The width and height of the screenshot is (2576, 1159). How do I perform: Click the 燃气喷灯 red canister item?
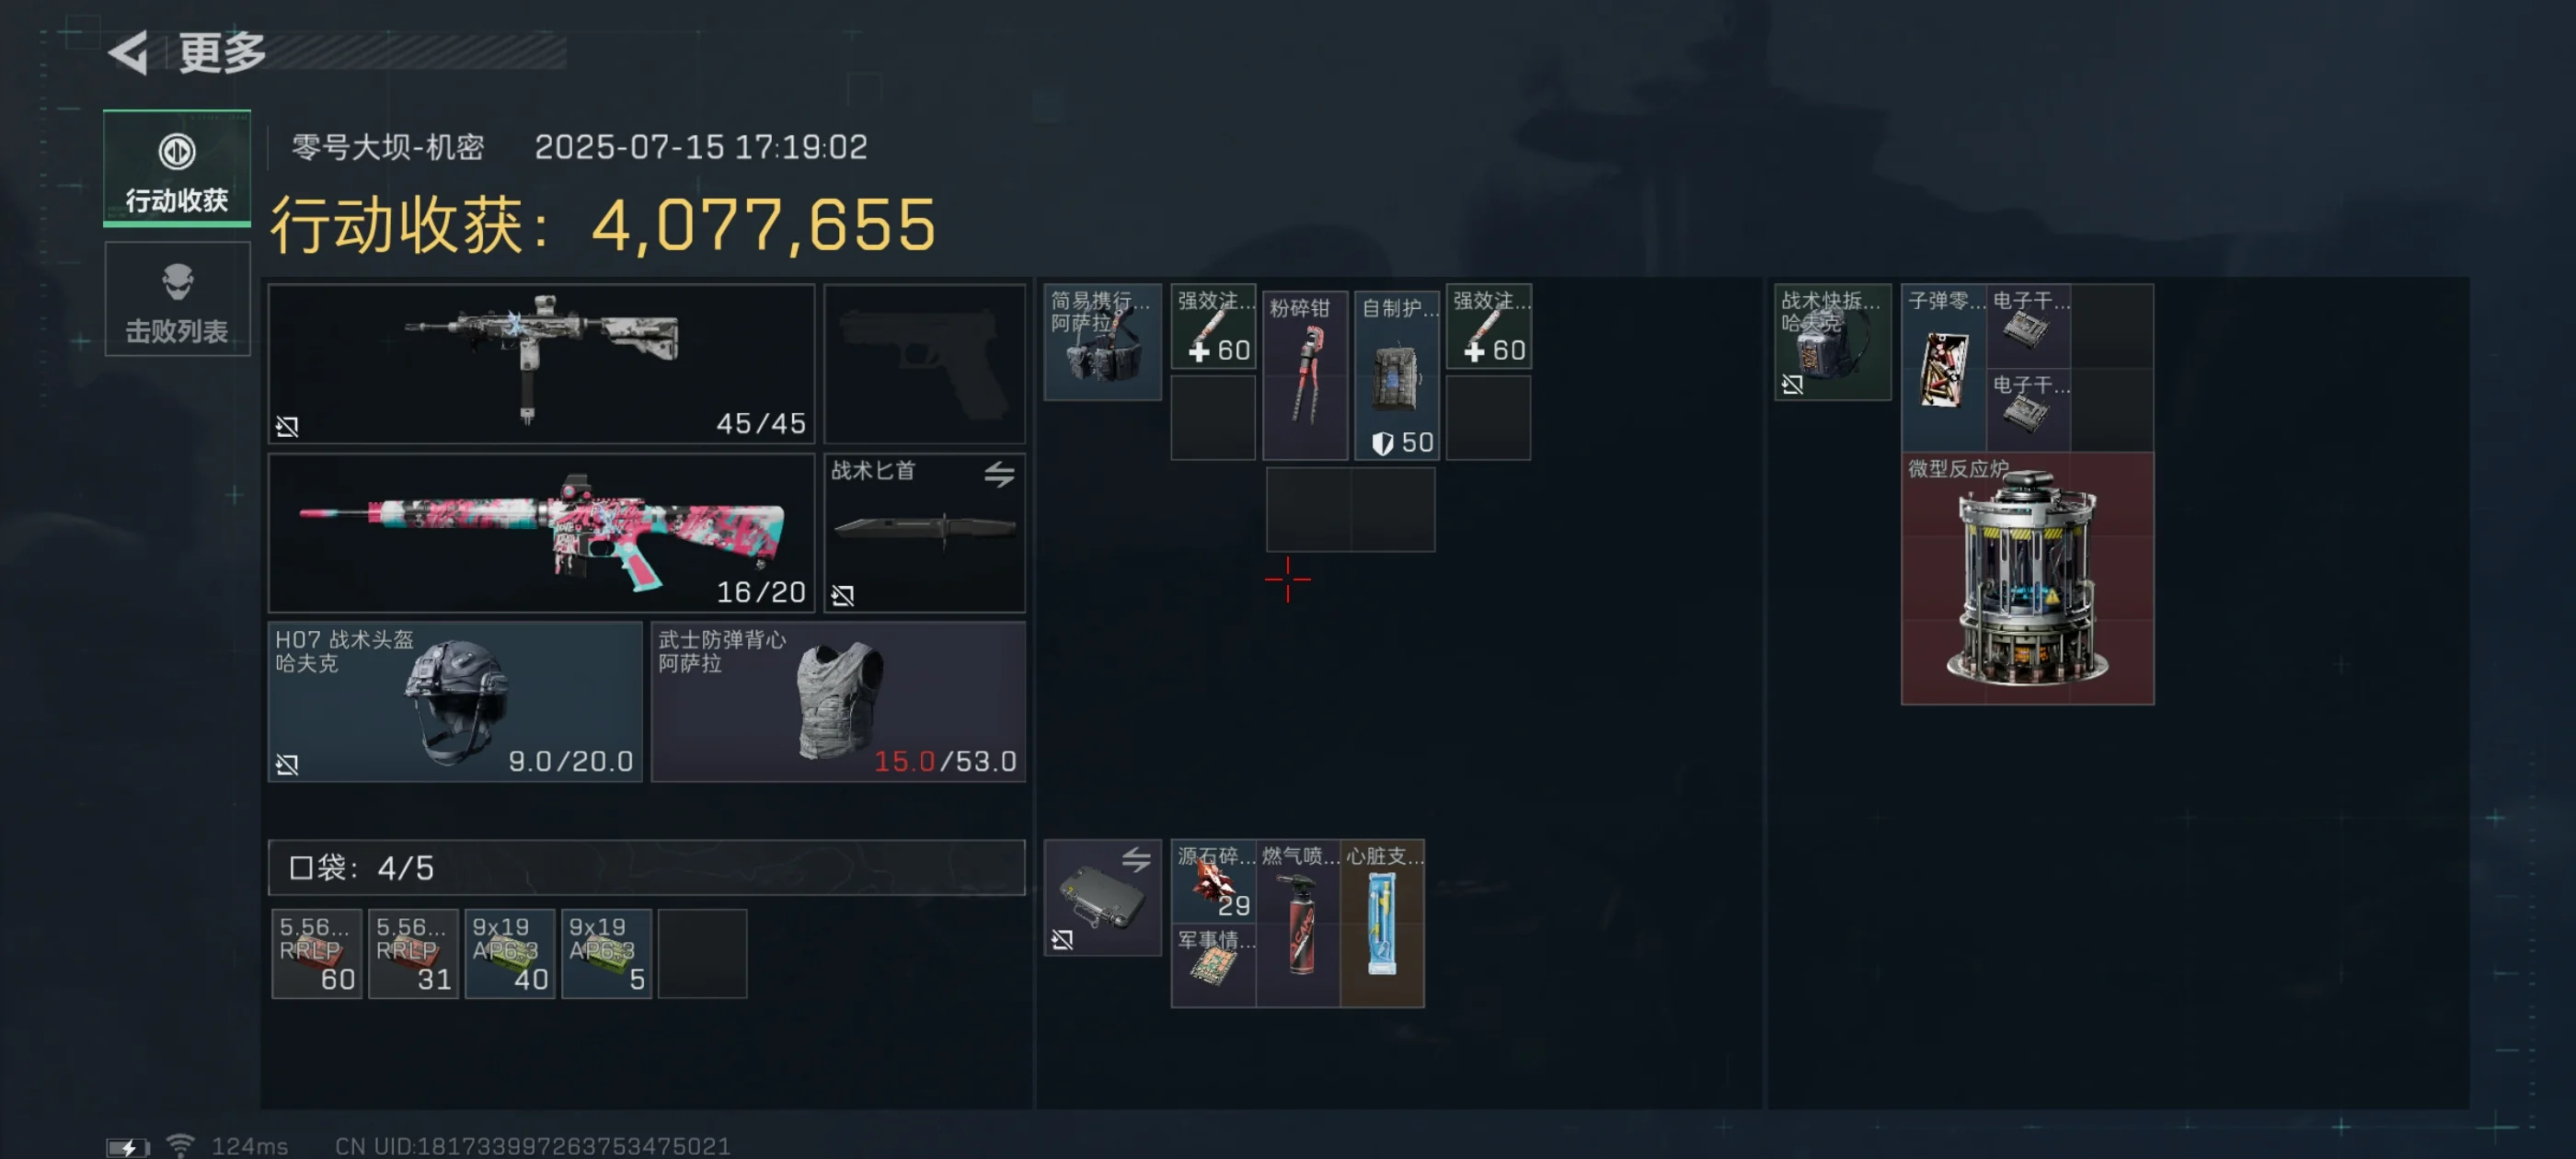[x=1298, y=923]
